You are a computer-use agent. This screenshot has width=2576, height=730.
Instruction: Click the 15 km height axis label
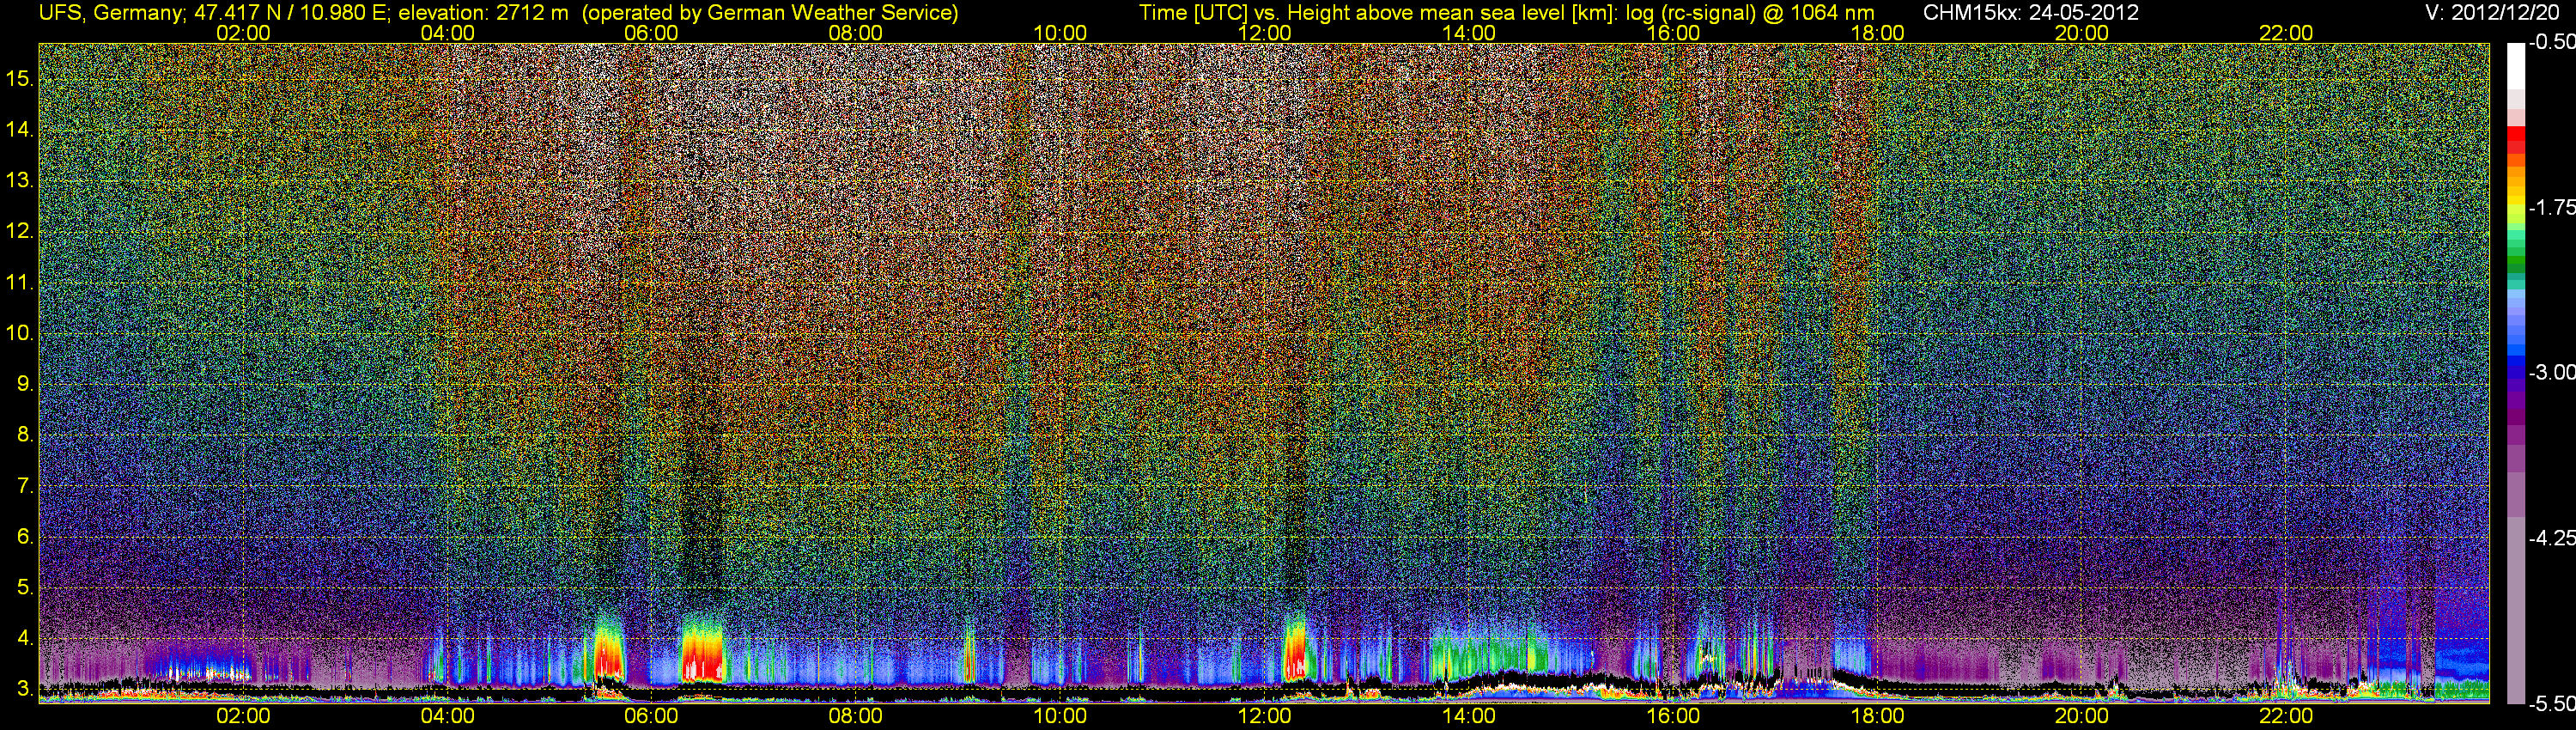[x=20, y=79]
